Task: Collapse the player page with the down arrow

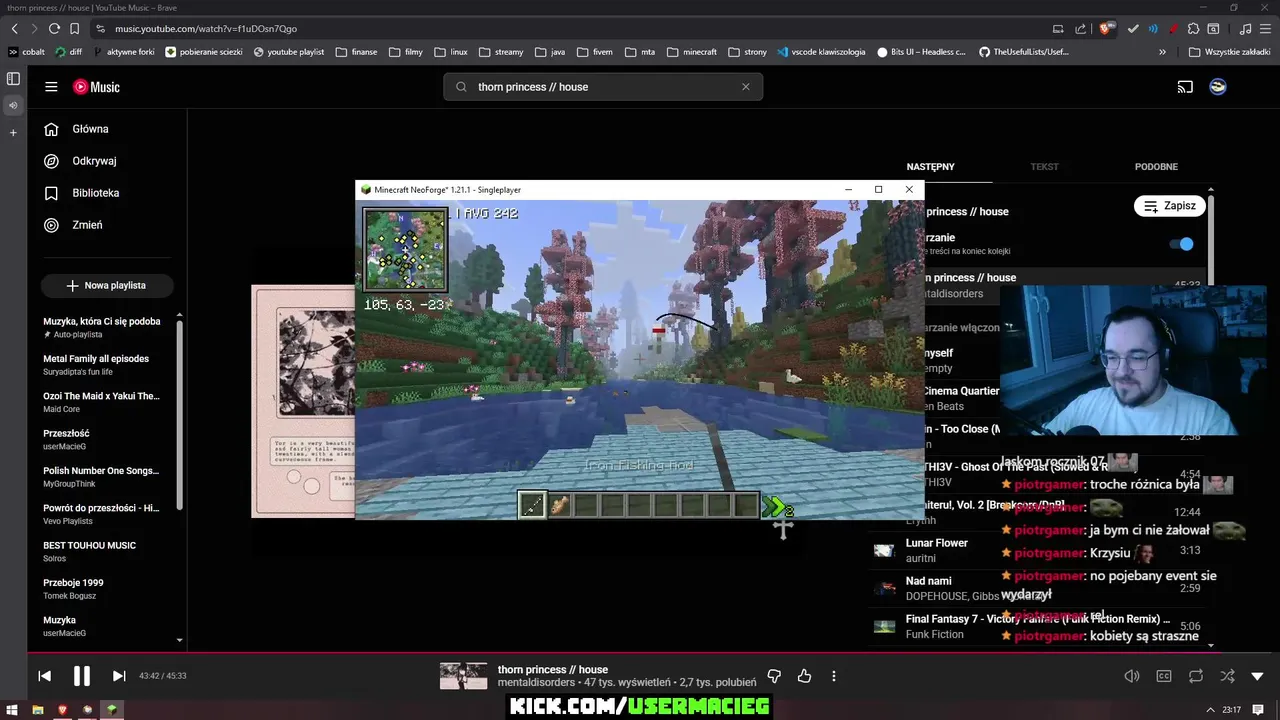Action: (1258, 676)
